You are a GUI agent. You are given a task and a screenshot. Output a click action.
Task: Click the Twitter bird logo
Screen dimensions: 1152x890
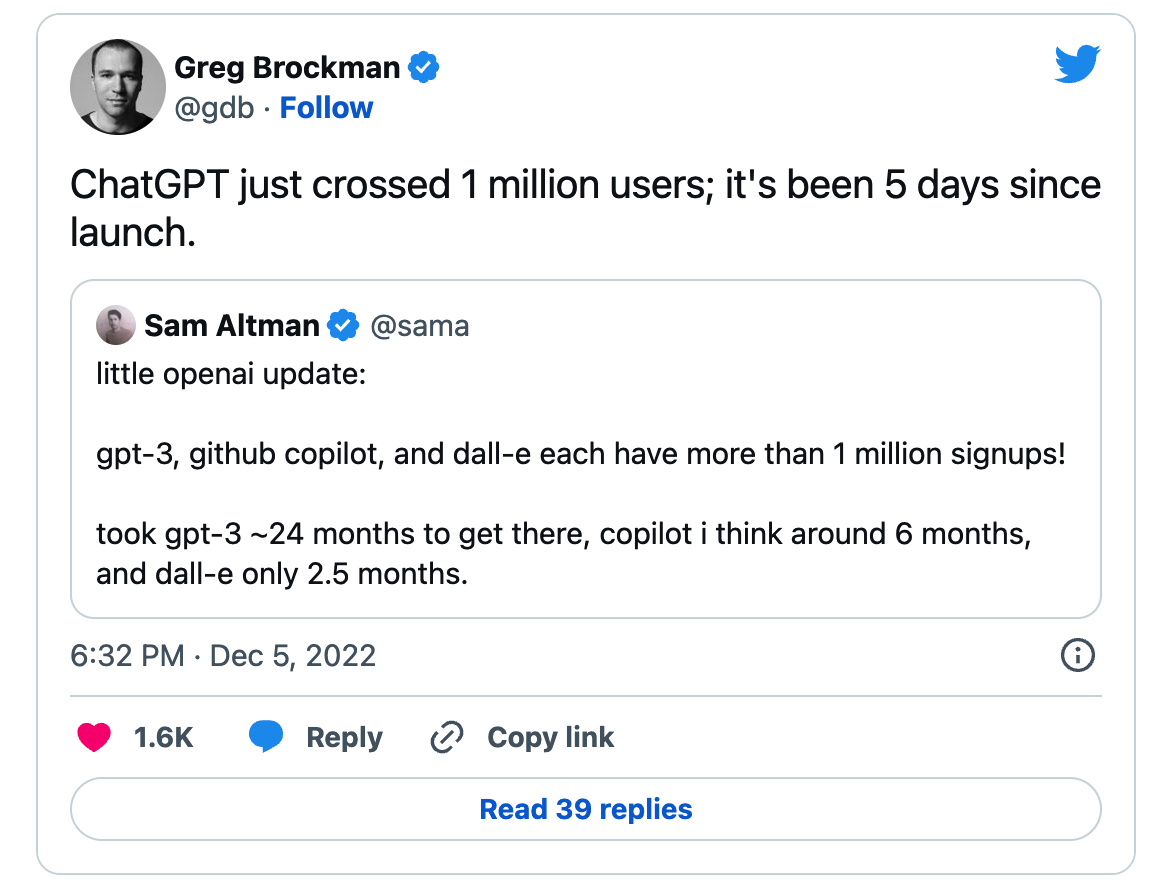[x=1077, y=66]
